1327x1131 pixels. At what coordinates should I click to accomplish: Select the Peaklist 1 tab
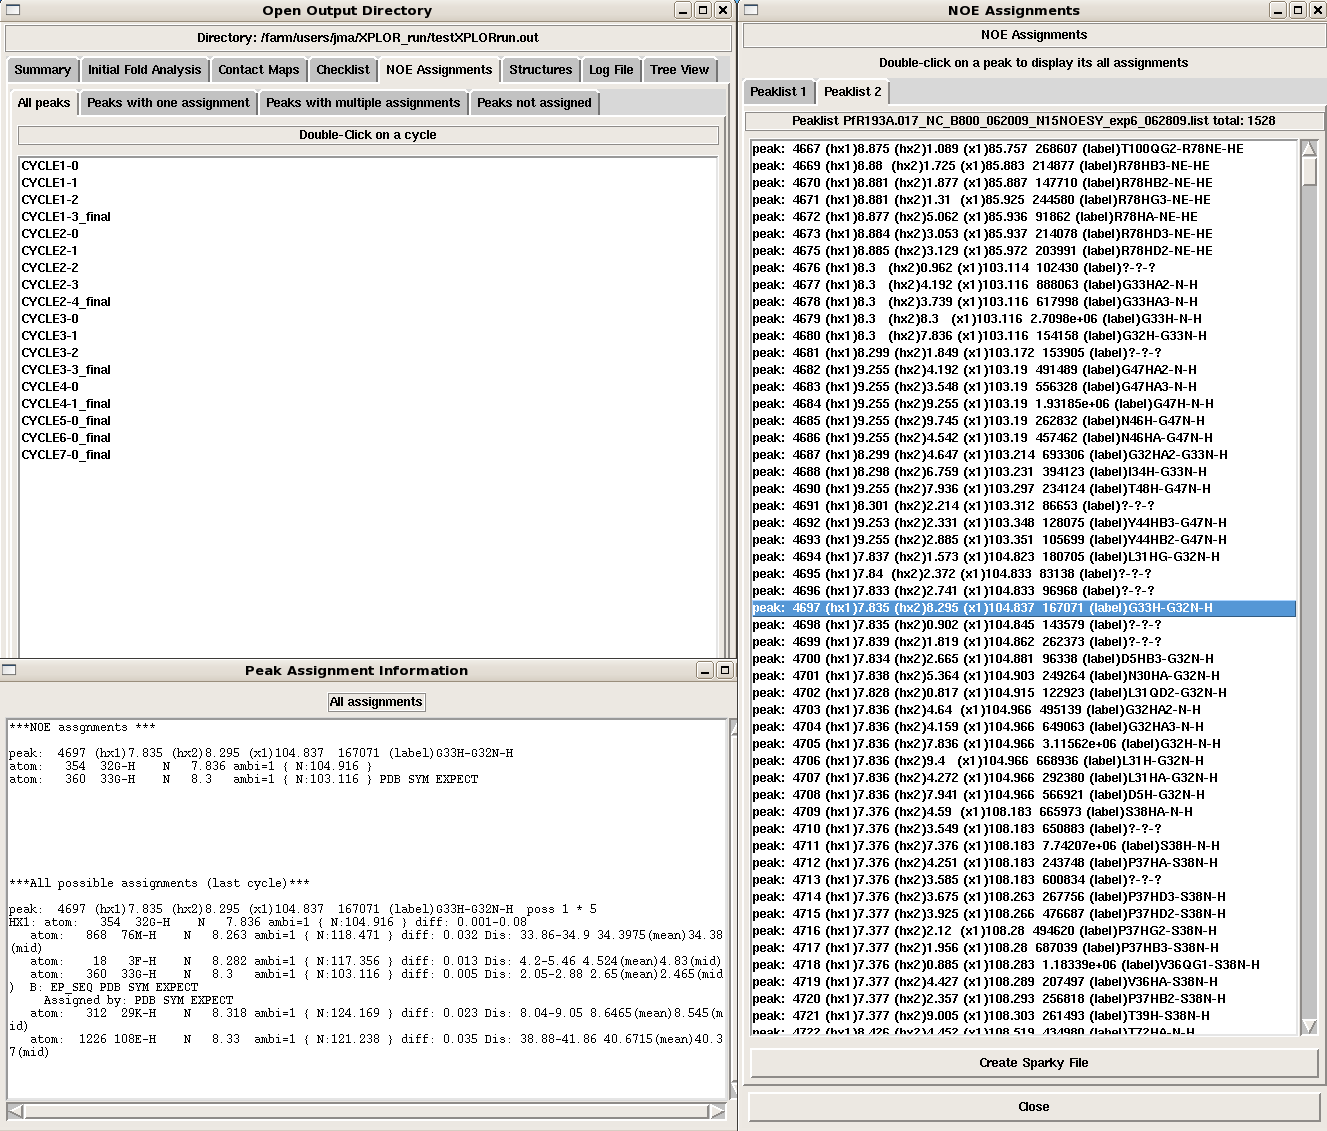click(778, 92)
